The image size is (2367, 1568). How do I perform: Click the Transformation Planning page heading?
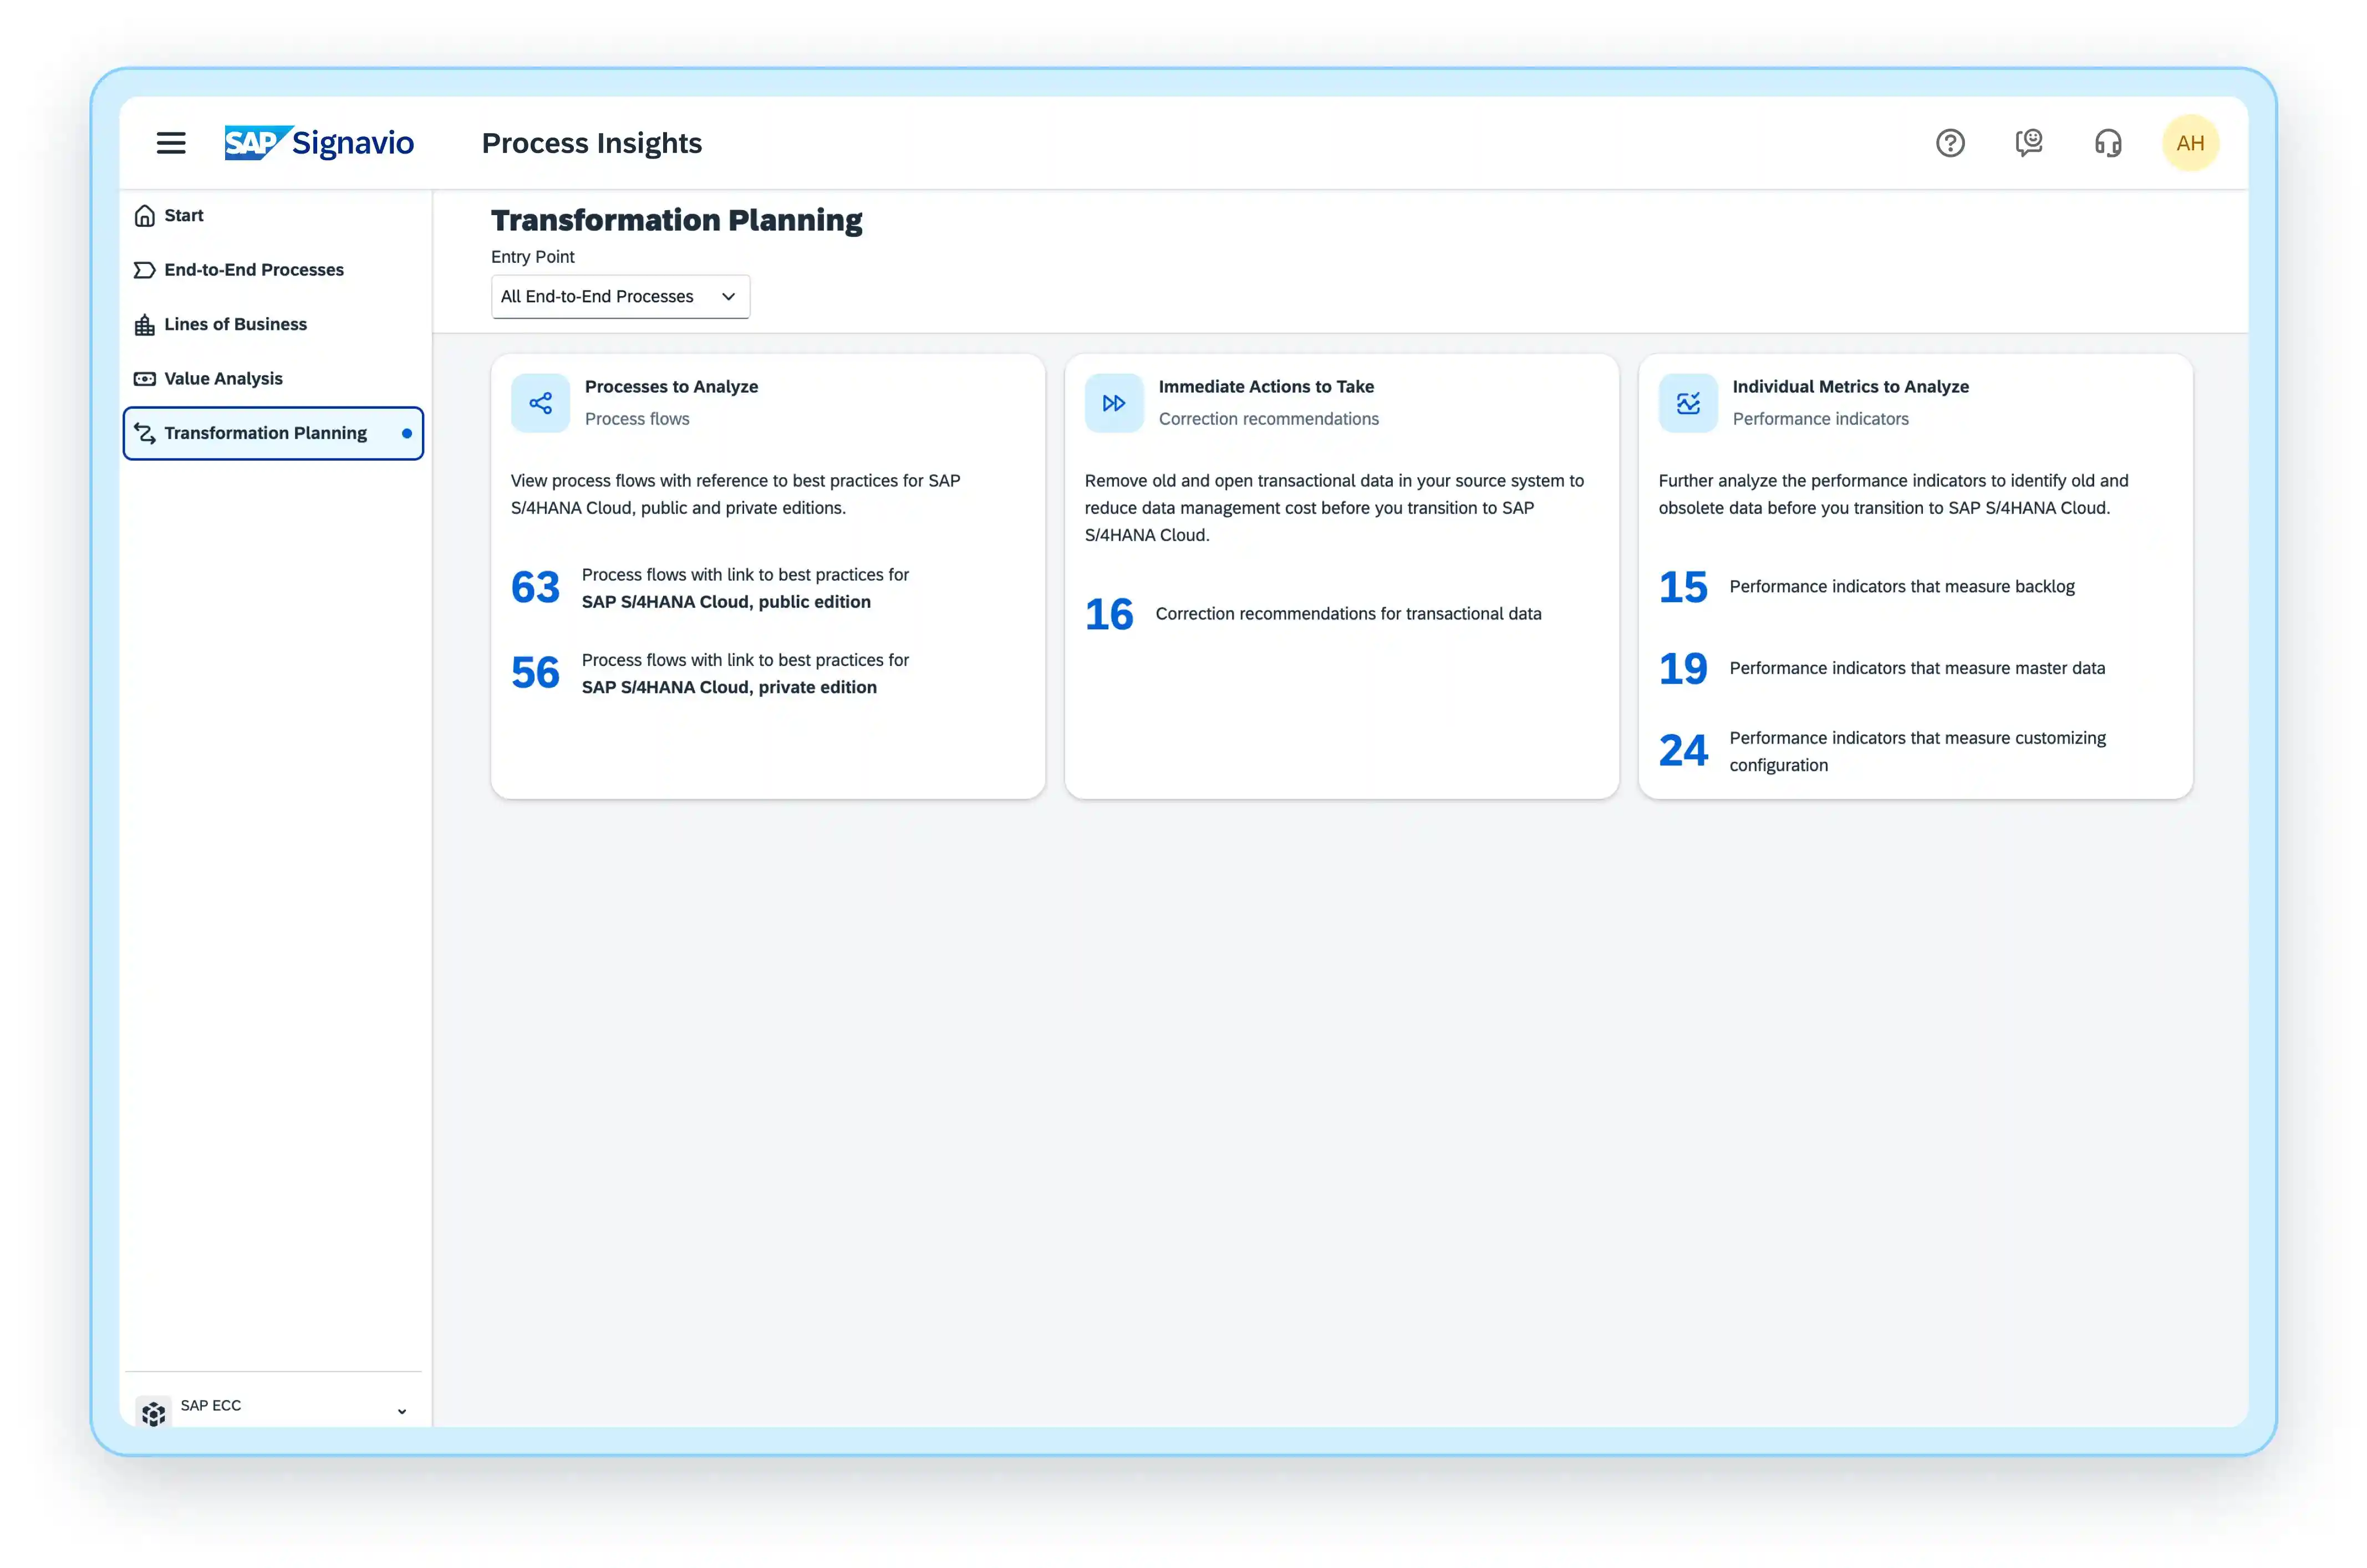[x=676, y=220]
